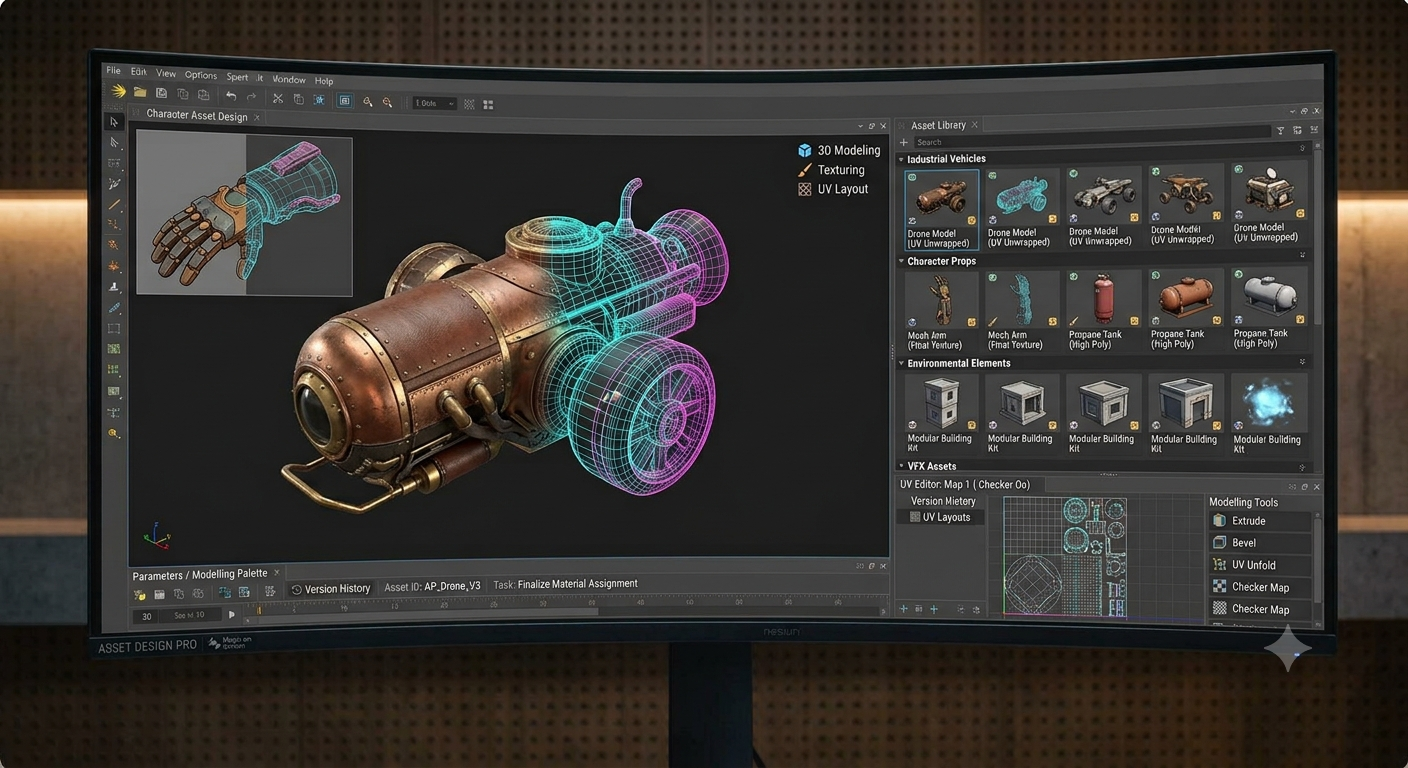The image size is (1408, 768).
Task: Toggle Checker Map directly below UV Unfold
Action: 1260,587
